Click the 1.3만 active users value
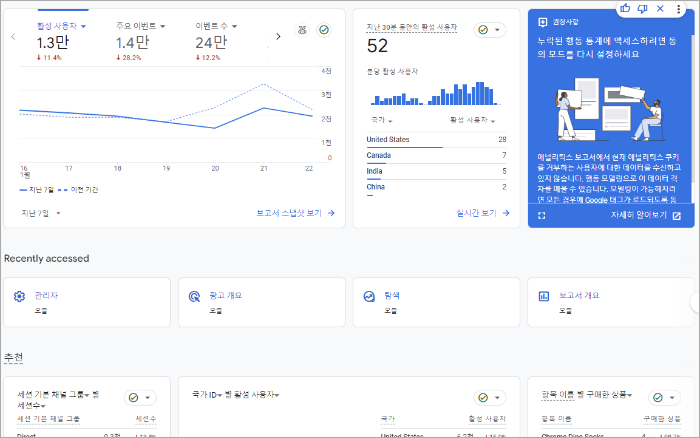700x438 pixels. (53, 43)
